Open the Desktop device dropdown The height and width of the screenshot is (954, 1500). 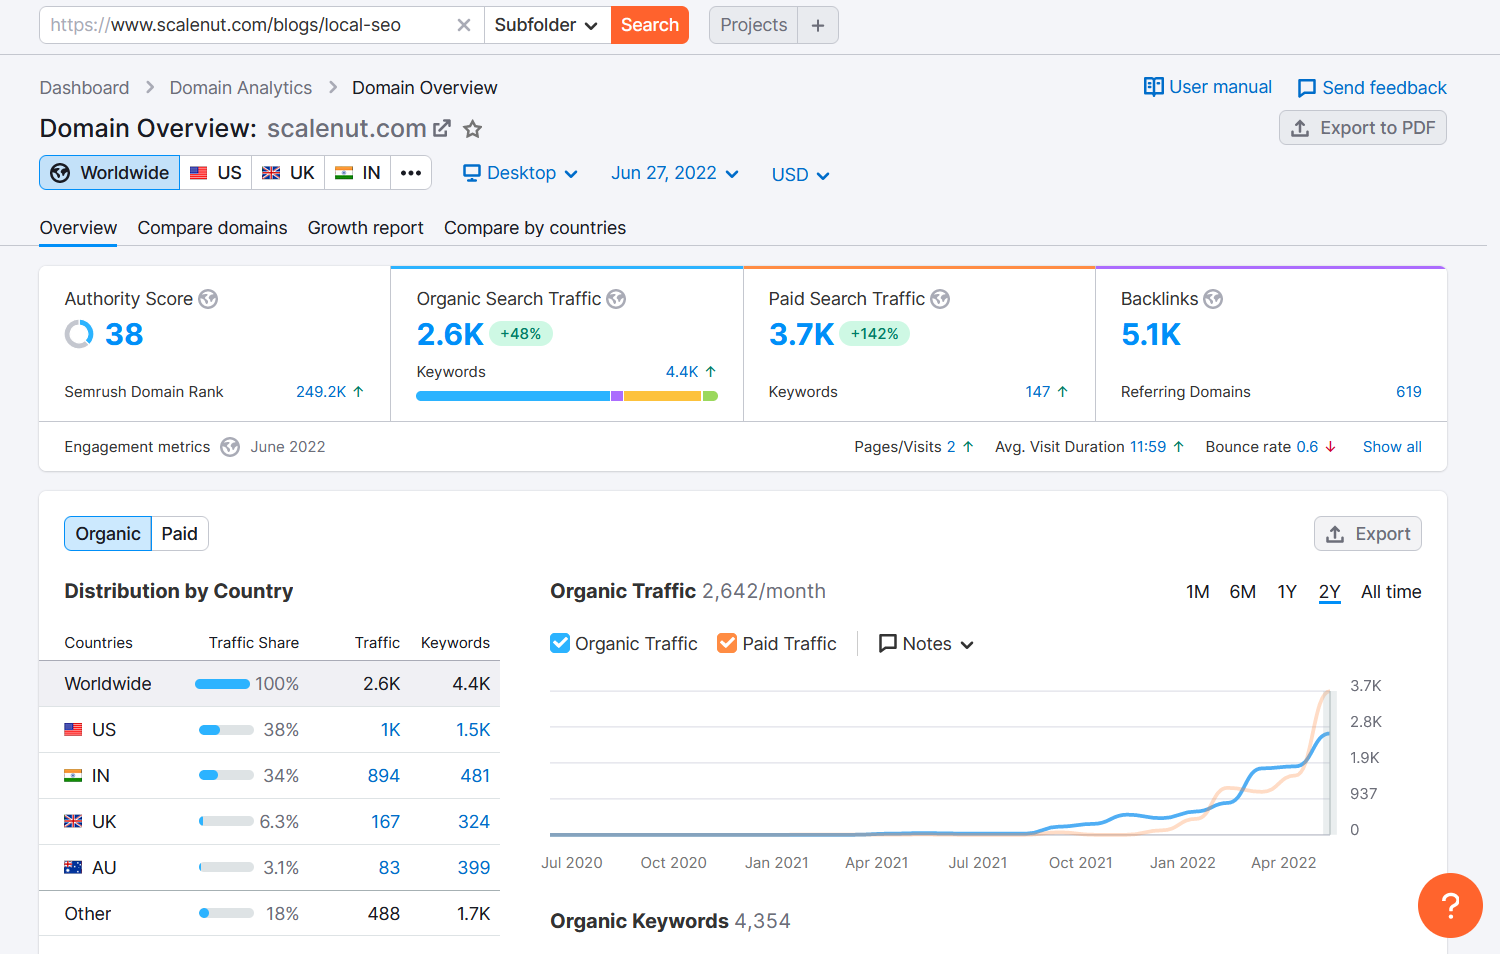pos(520,173)
